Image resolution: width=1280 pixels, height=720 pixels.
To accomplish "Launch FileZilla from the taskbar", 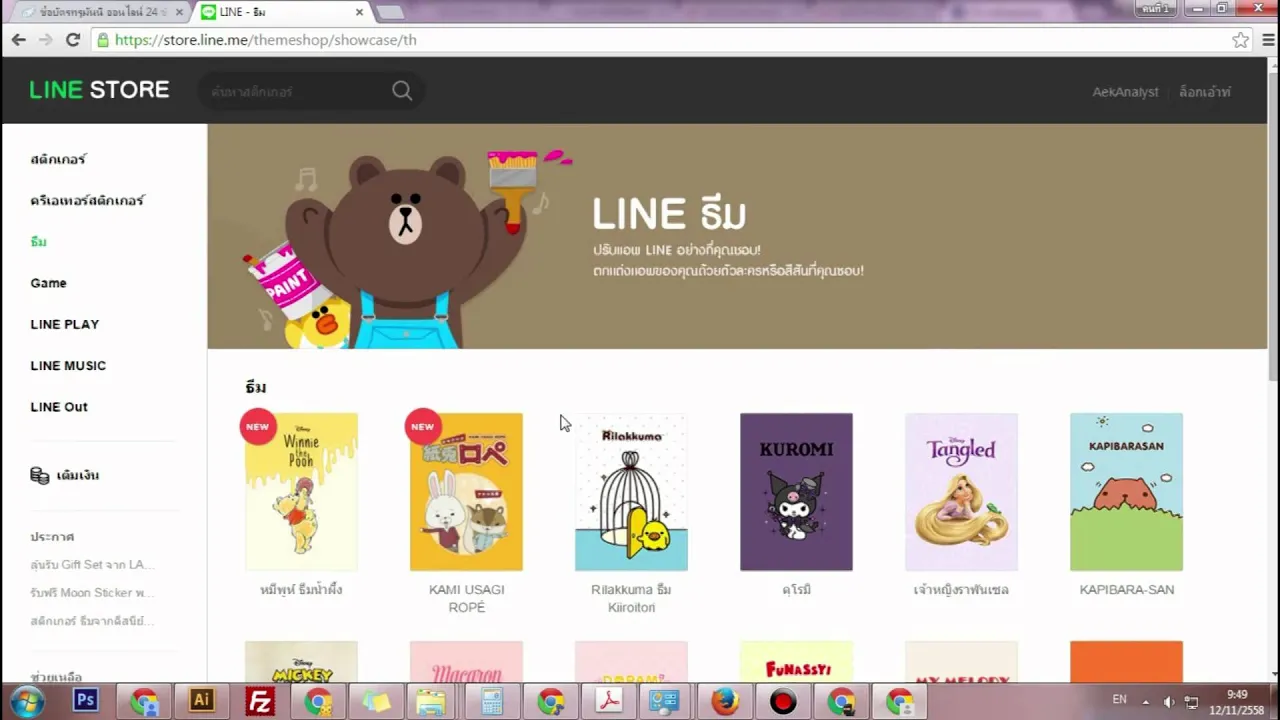I will click(x=260, y=701).
